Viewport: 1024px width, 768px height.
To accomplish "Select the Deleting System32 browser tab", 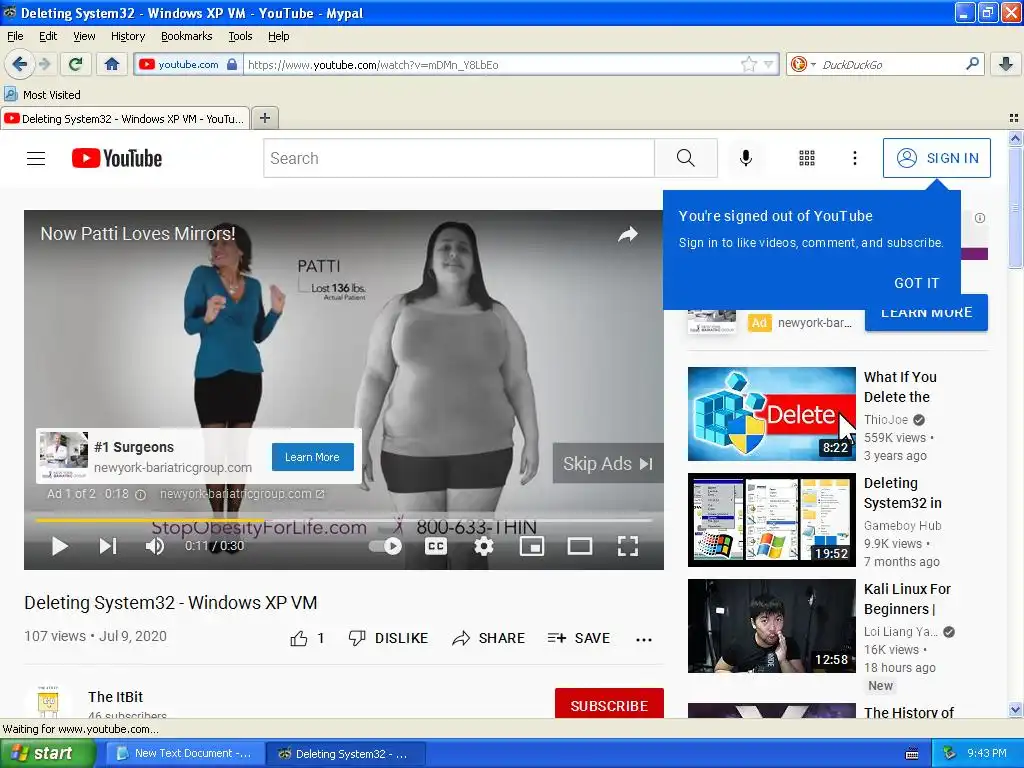I will coord(125,119).
